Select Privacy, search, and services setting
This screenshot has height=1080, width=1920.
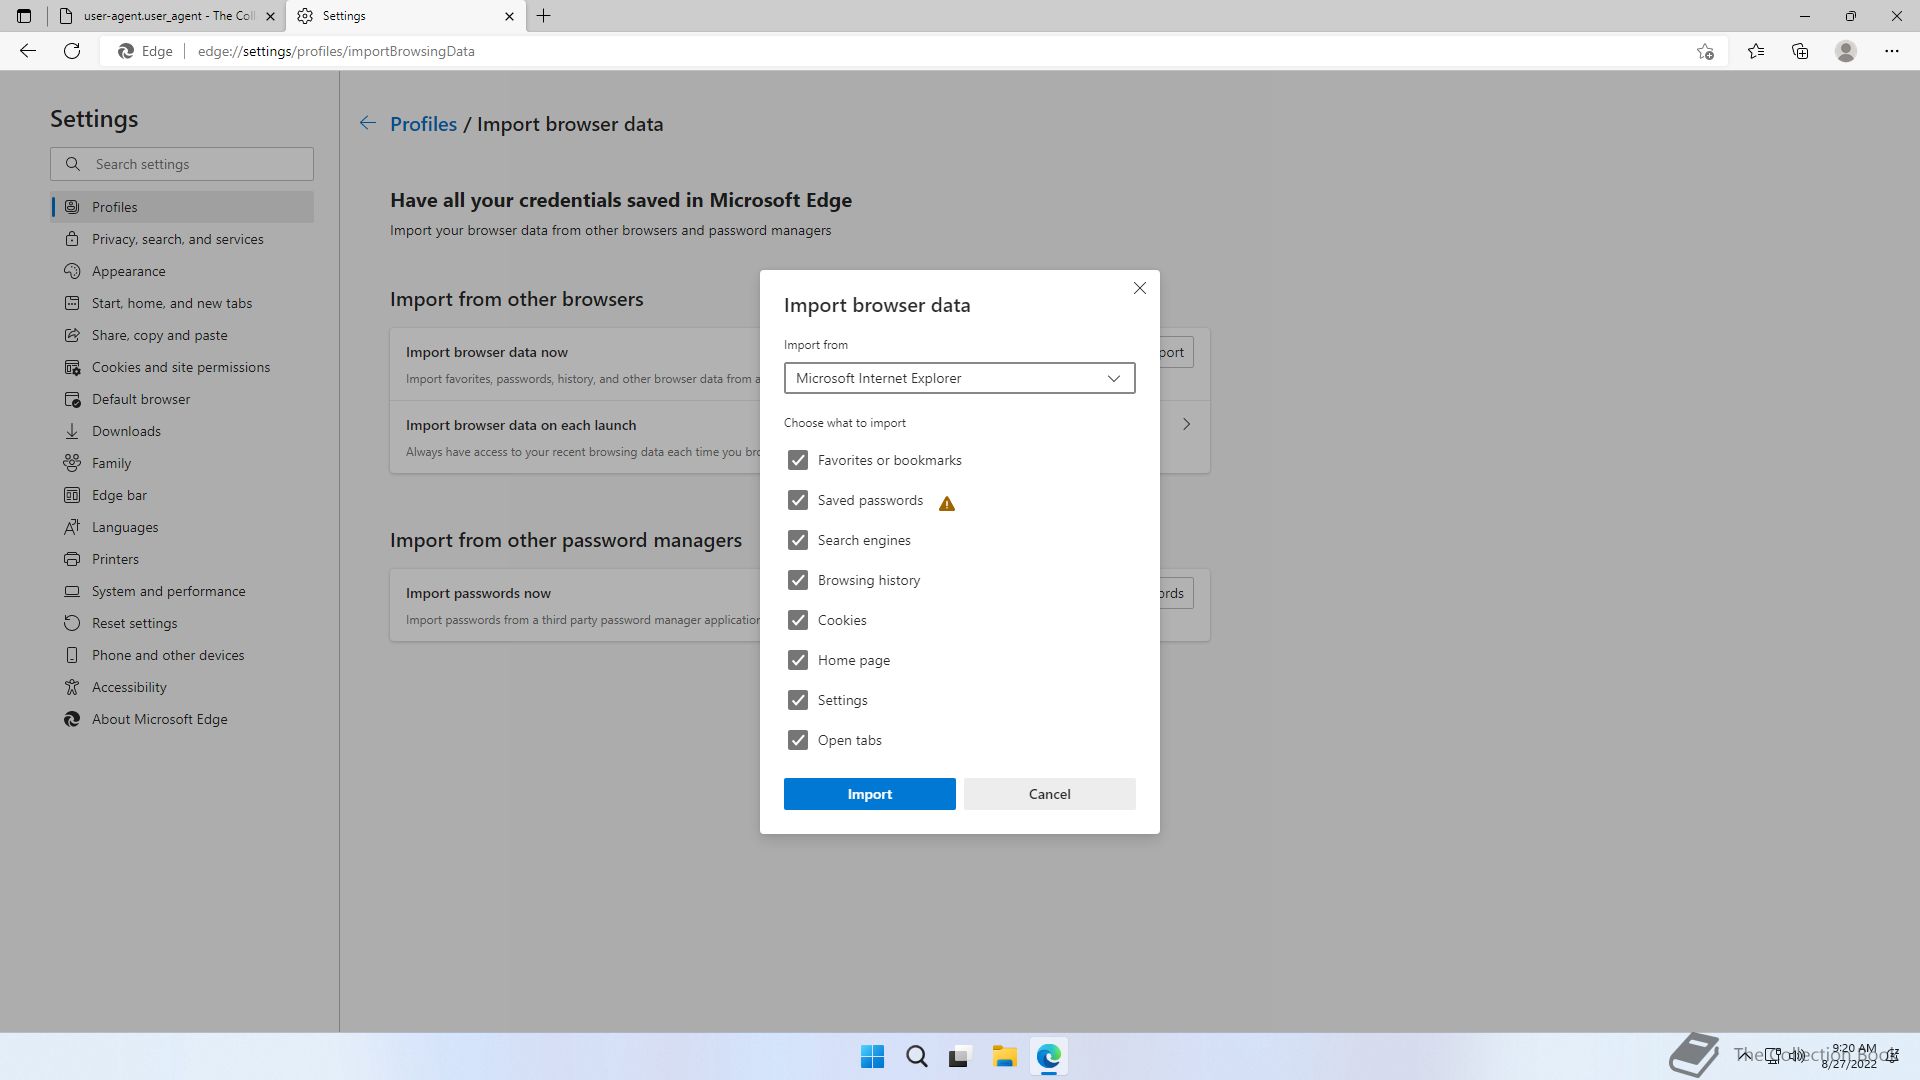[177, 239]
